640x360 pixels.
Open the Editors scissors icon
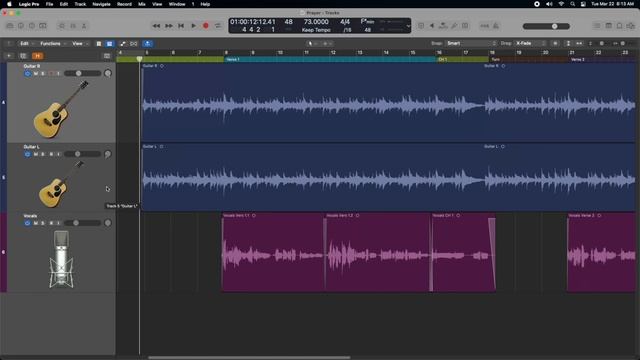(x=84, y=26)
